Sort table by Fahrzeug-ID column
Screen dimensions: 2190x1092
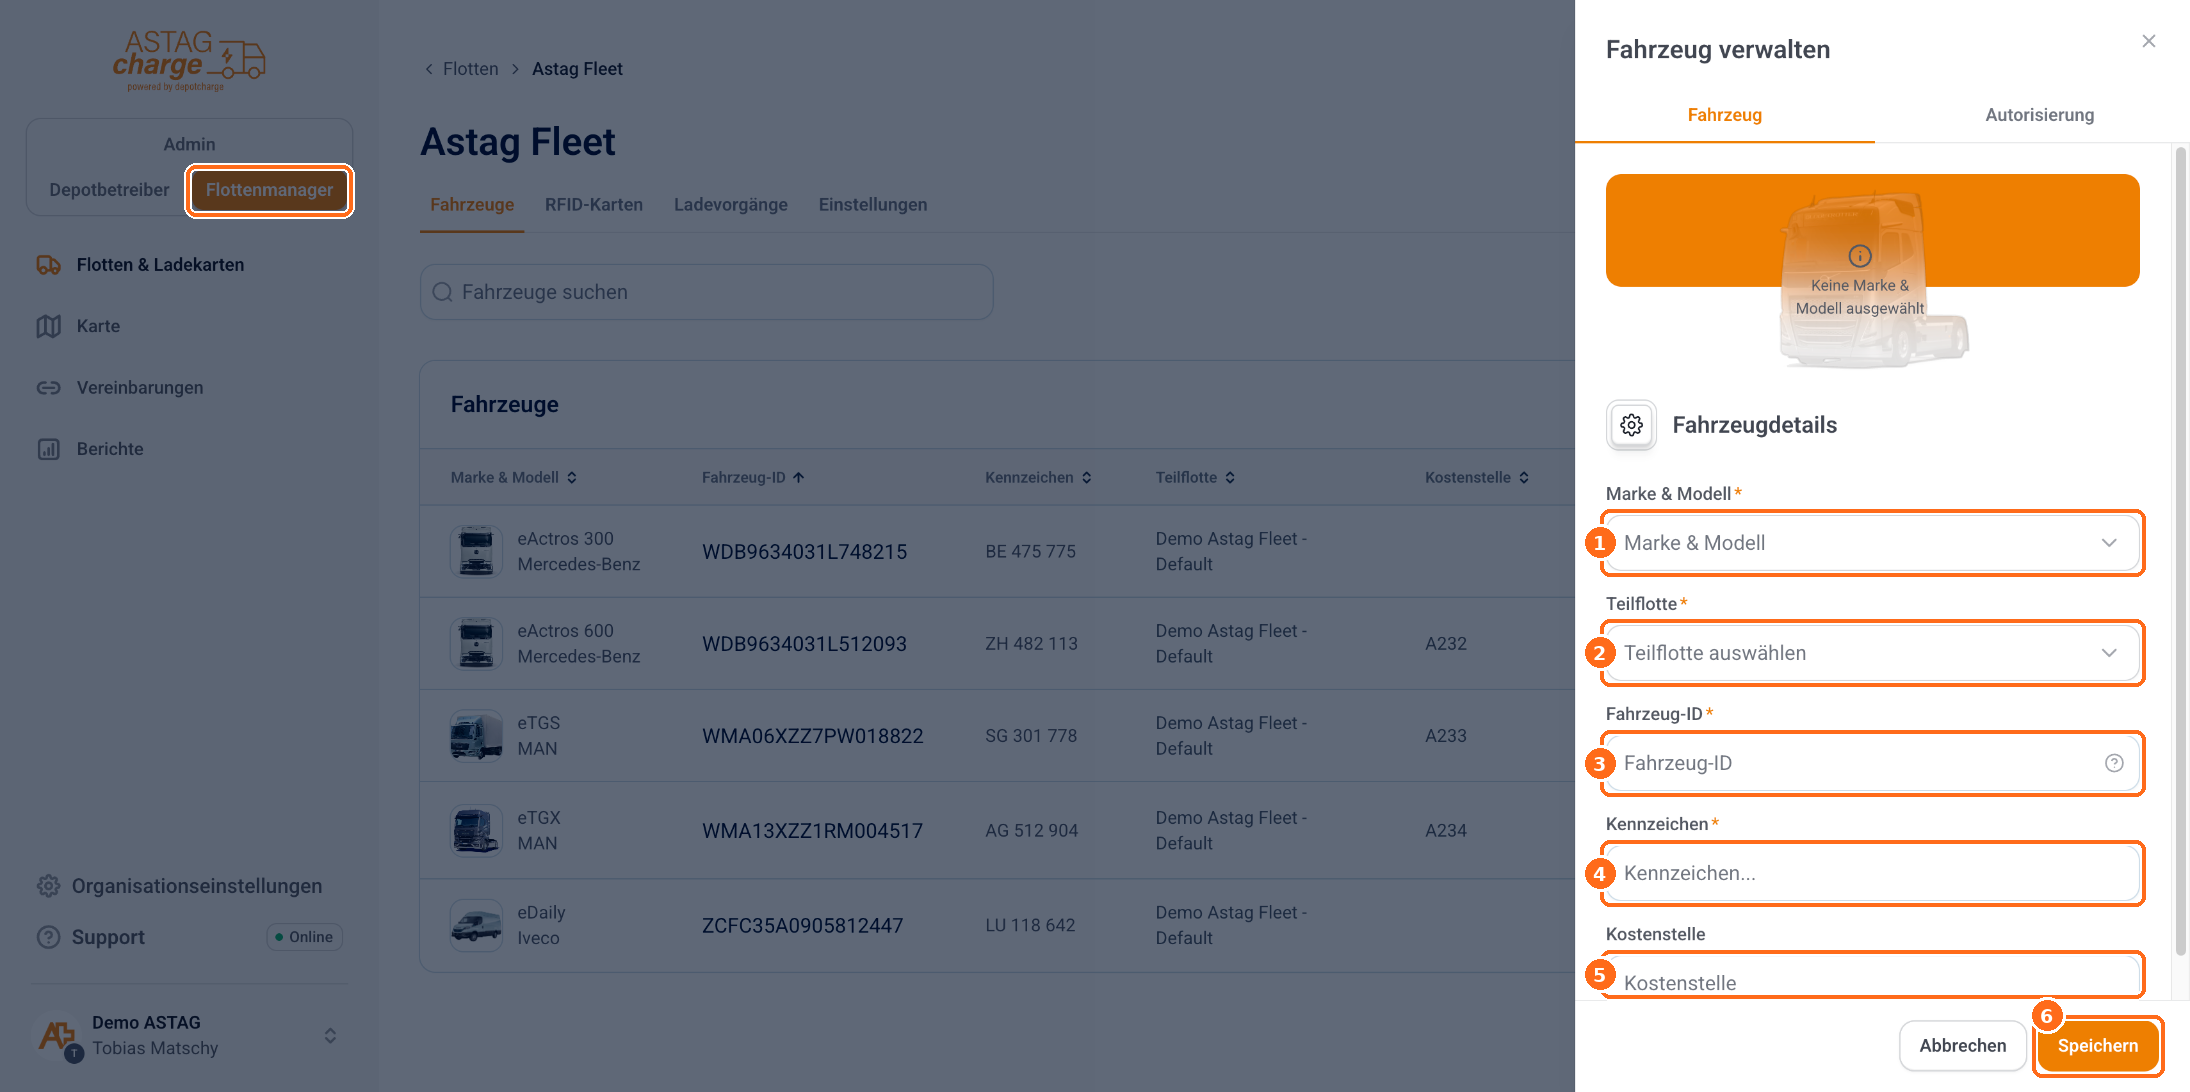pos(753,478)
